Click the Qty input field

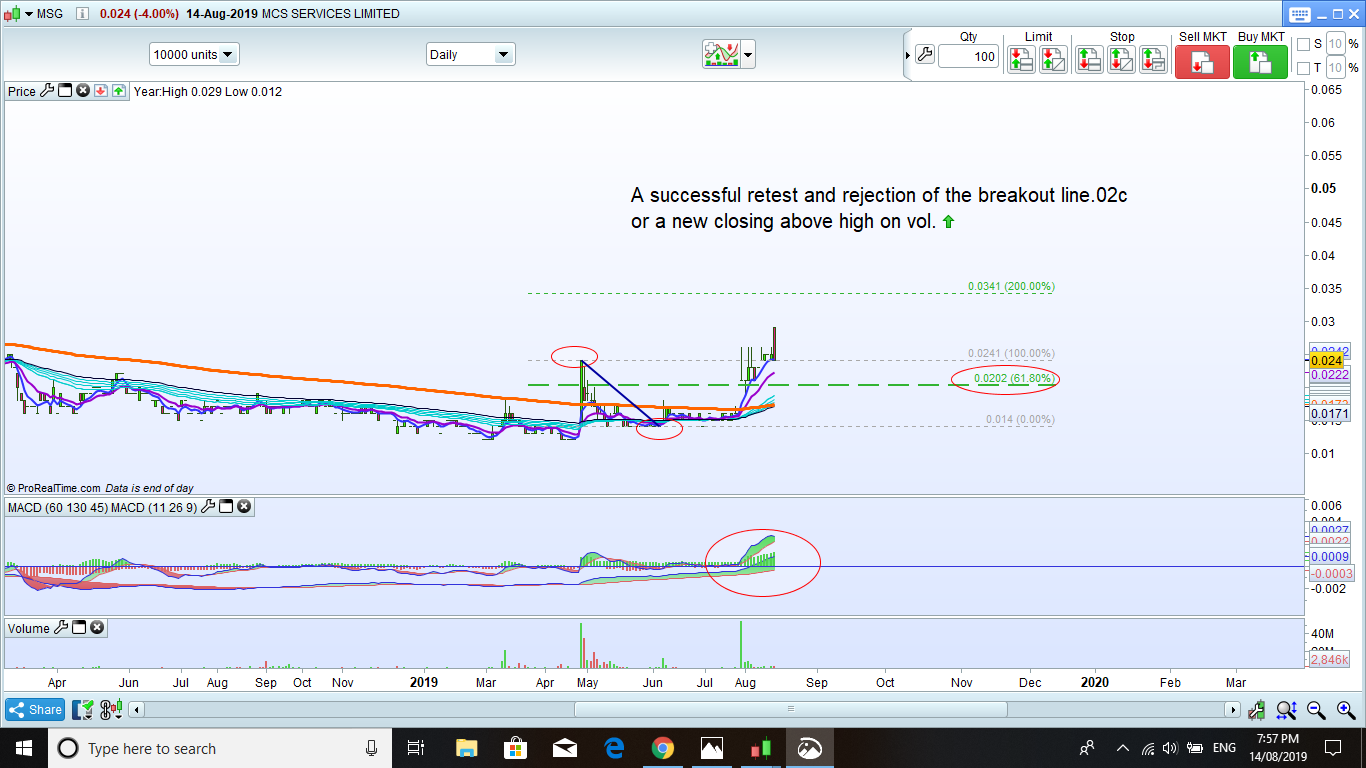(x=969, y=56)
